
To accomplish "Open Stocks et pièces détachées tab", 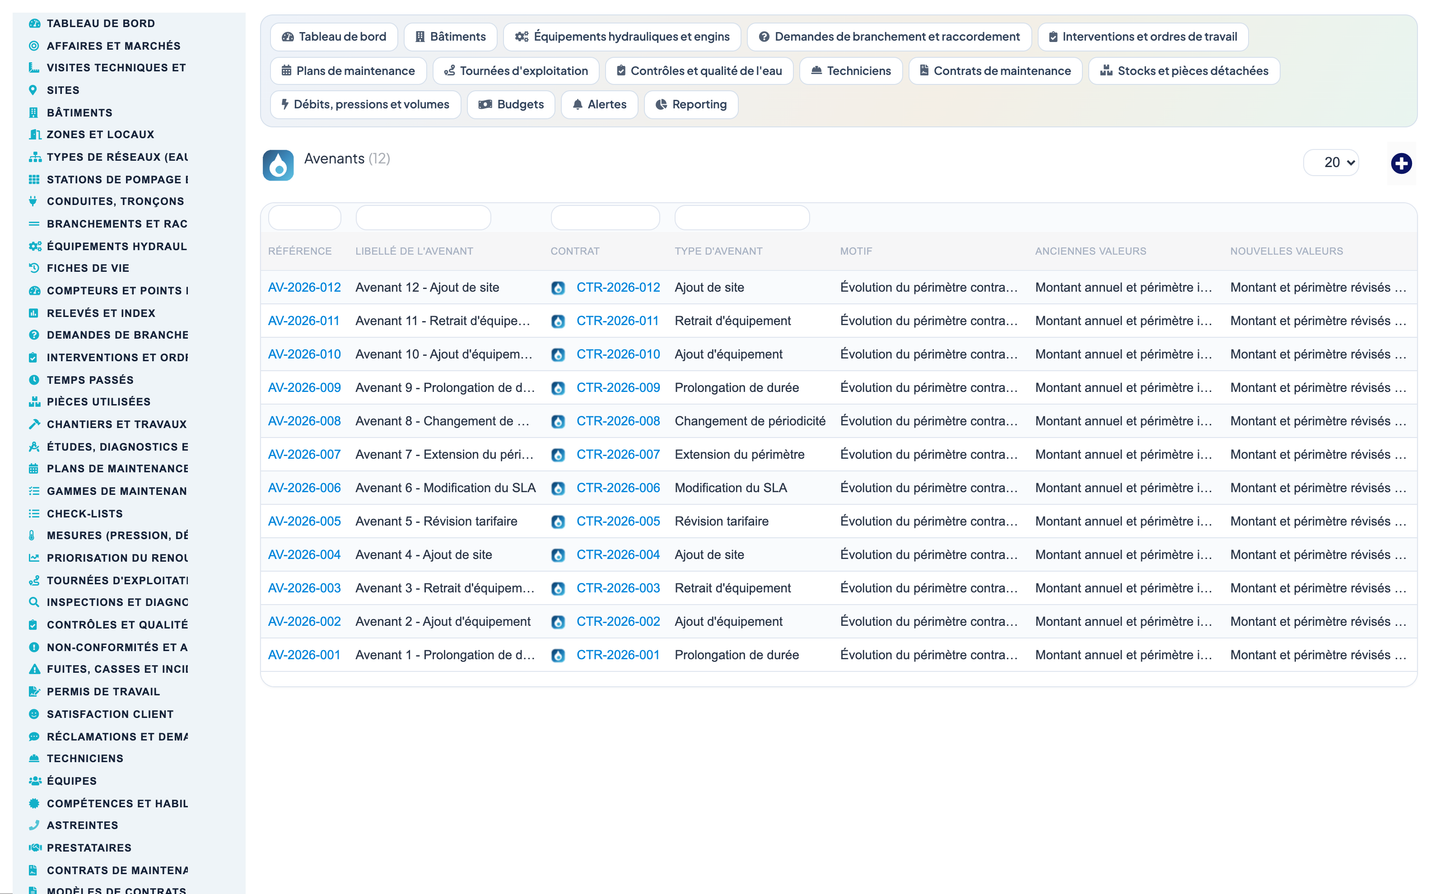I will (1184, 71).
